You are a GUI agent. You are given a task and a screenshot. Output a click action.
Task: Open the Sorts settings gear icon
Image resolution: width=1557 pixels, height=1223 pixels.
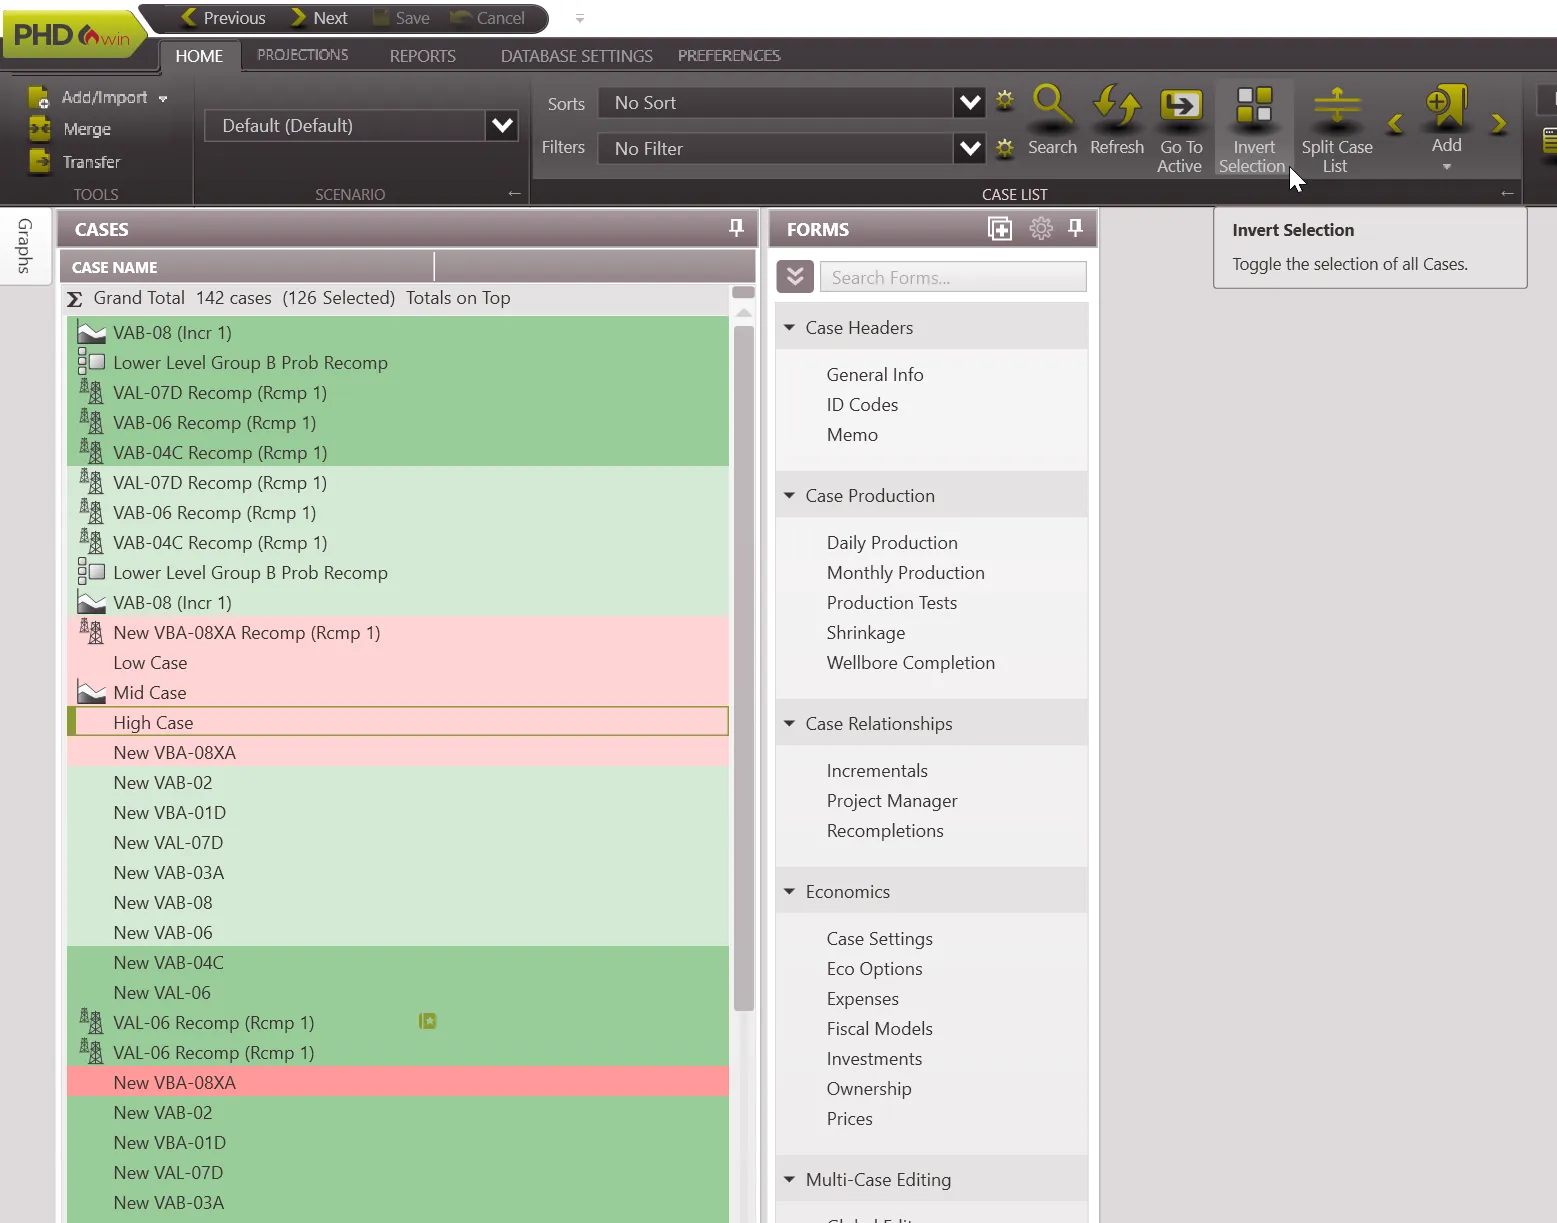pos(1005,101)
